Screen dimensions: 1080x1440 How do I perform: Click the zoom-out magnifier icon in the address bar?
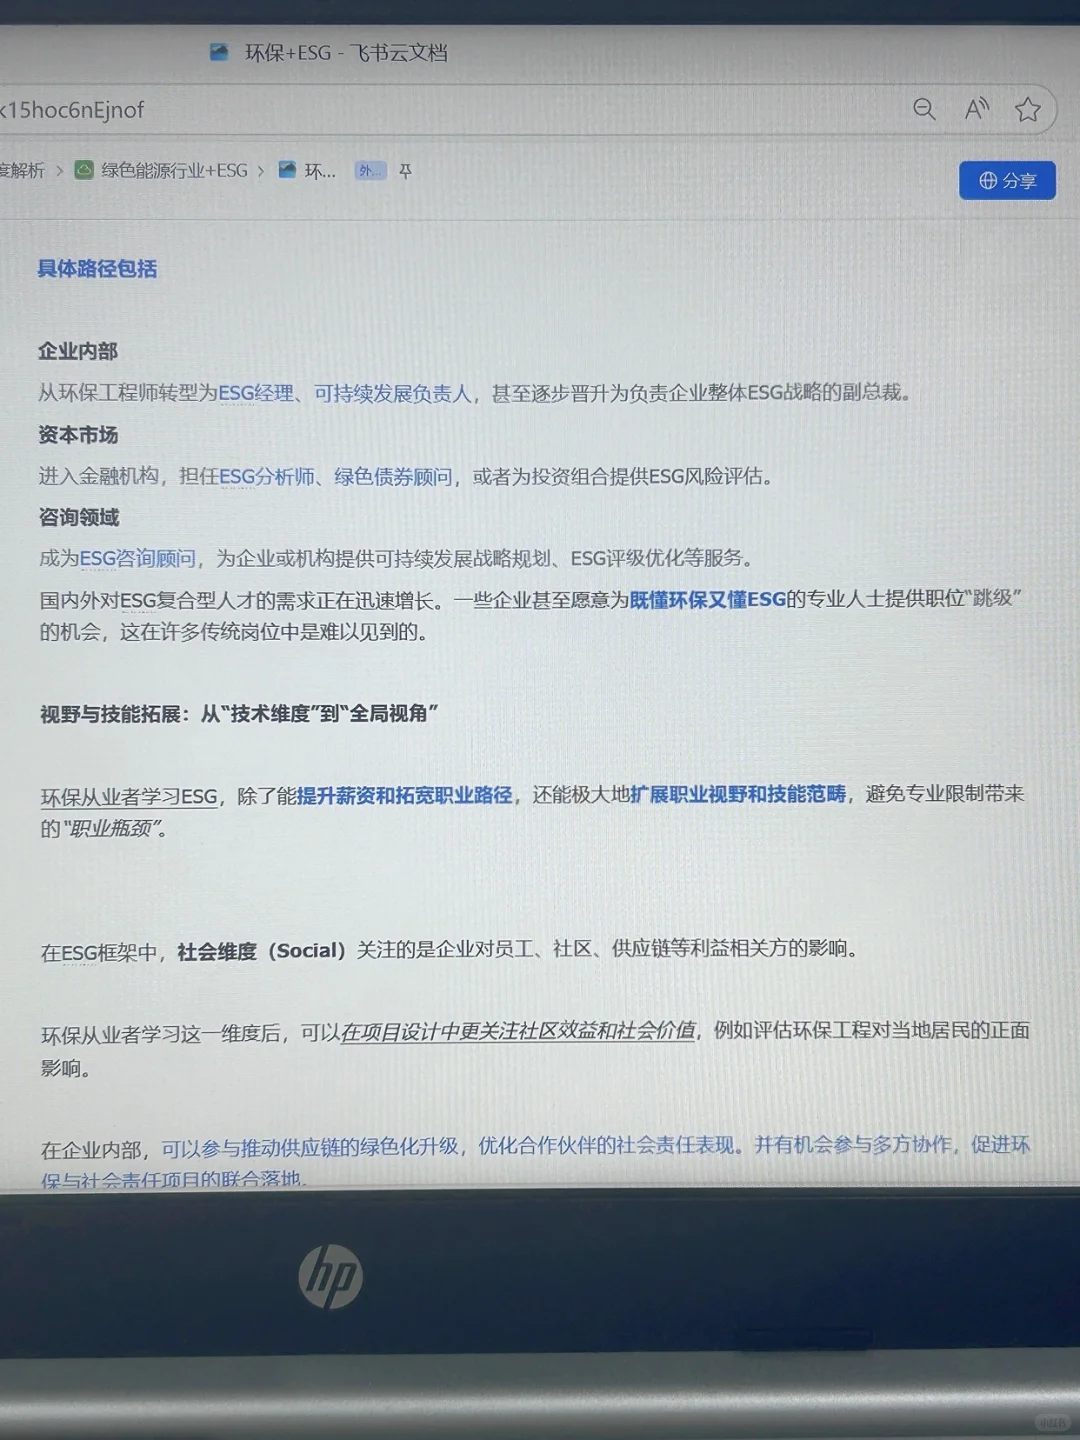pyautogui.click(x=924, y=110)
